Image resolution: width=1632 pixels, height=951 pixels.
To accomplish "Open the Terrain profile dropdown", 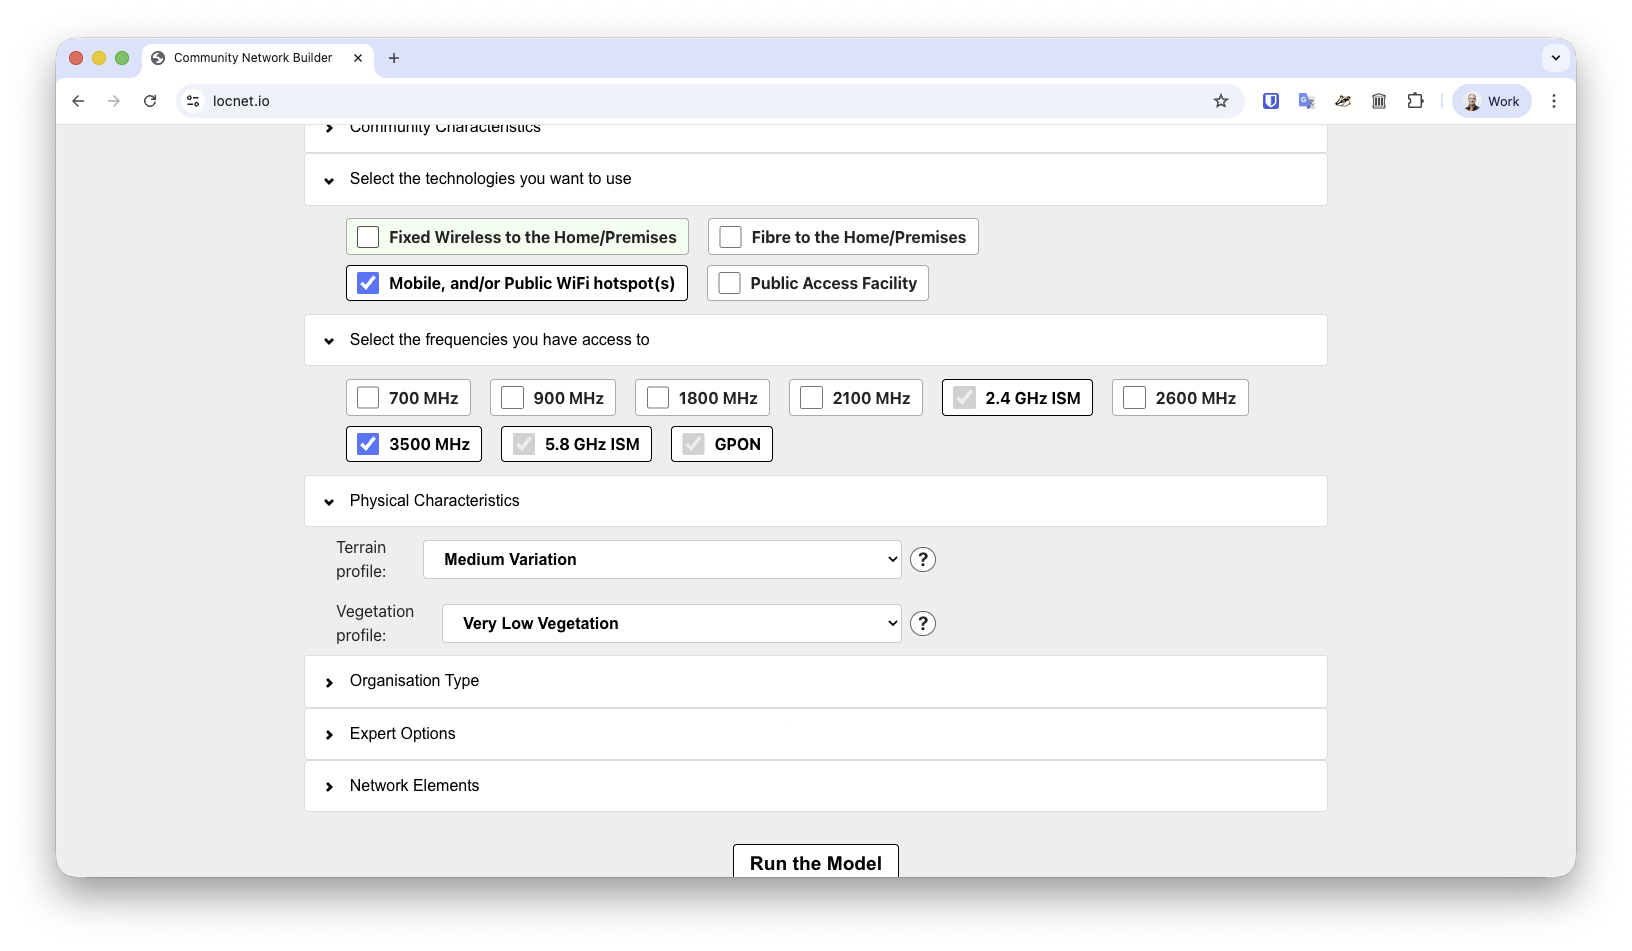I will tap(662, 560).
